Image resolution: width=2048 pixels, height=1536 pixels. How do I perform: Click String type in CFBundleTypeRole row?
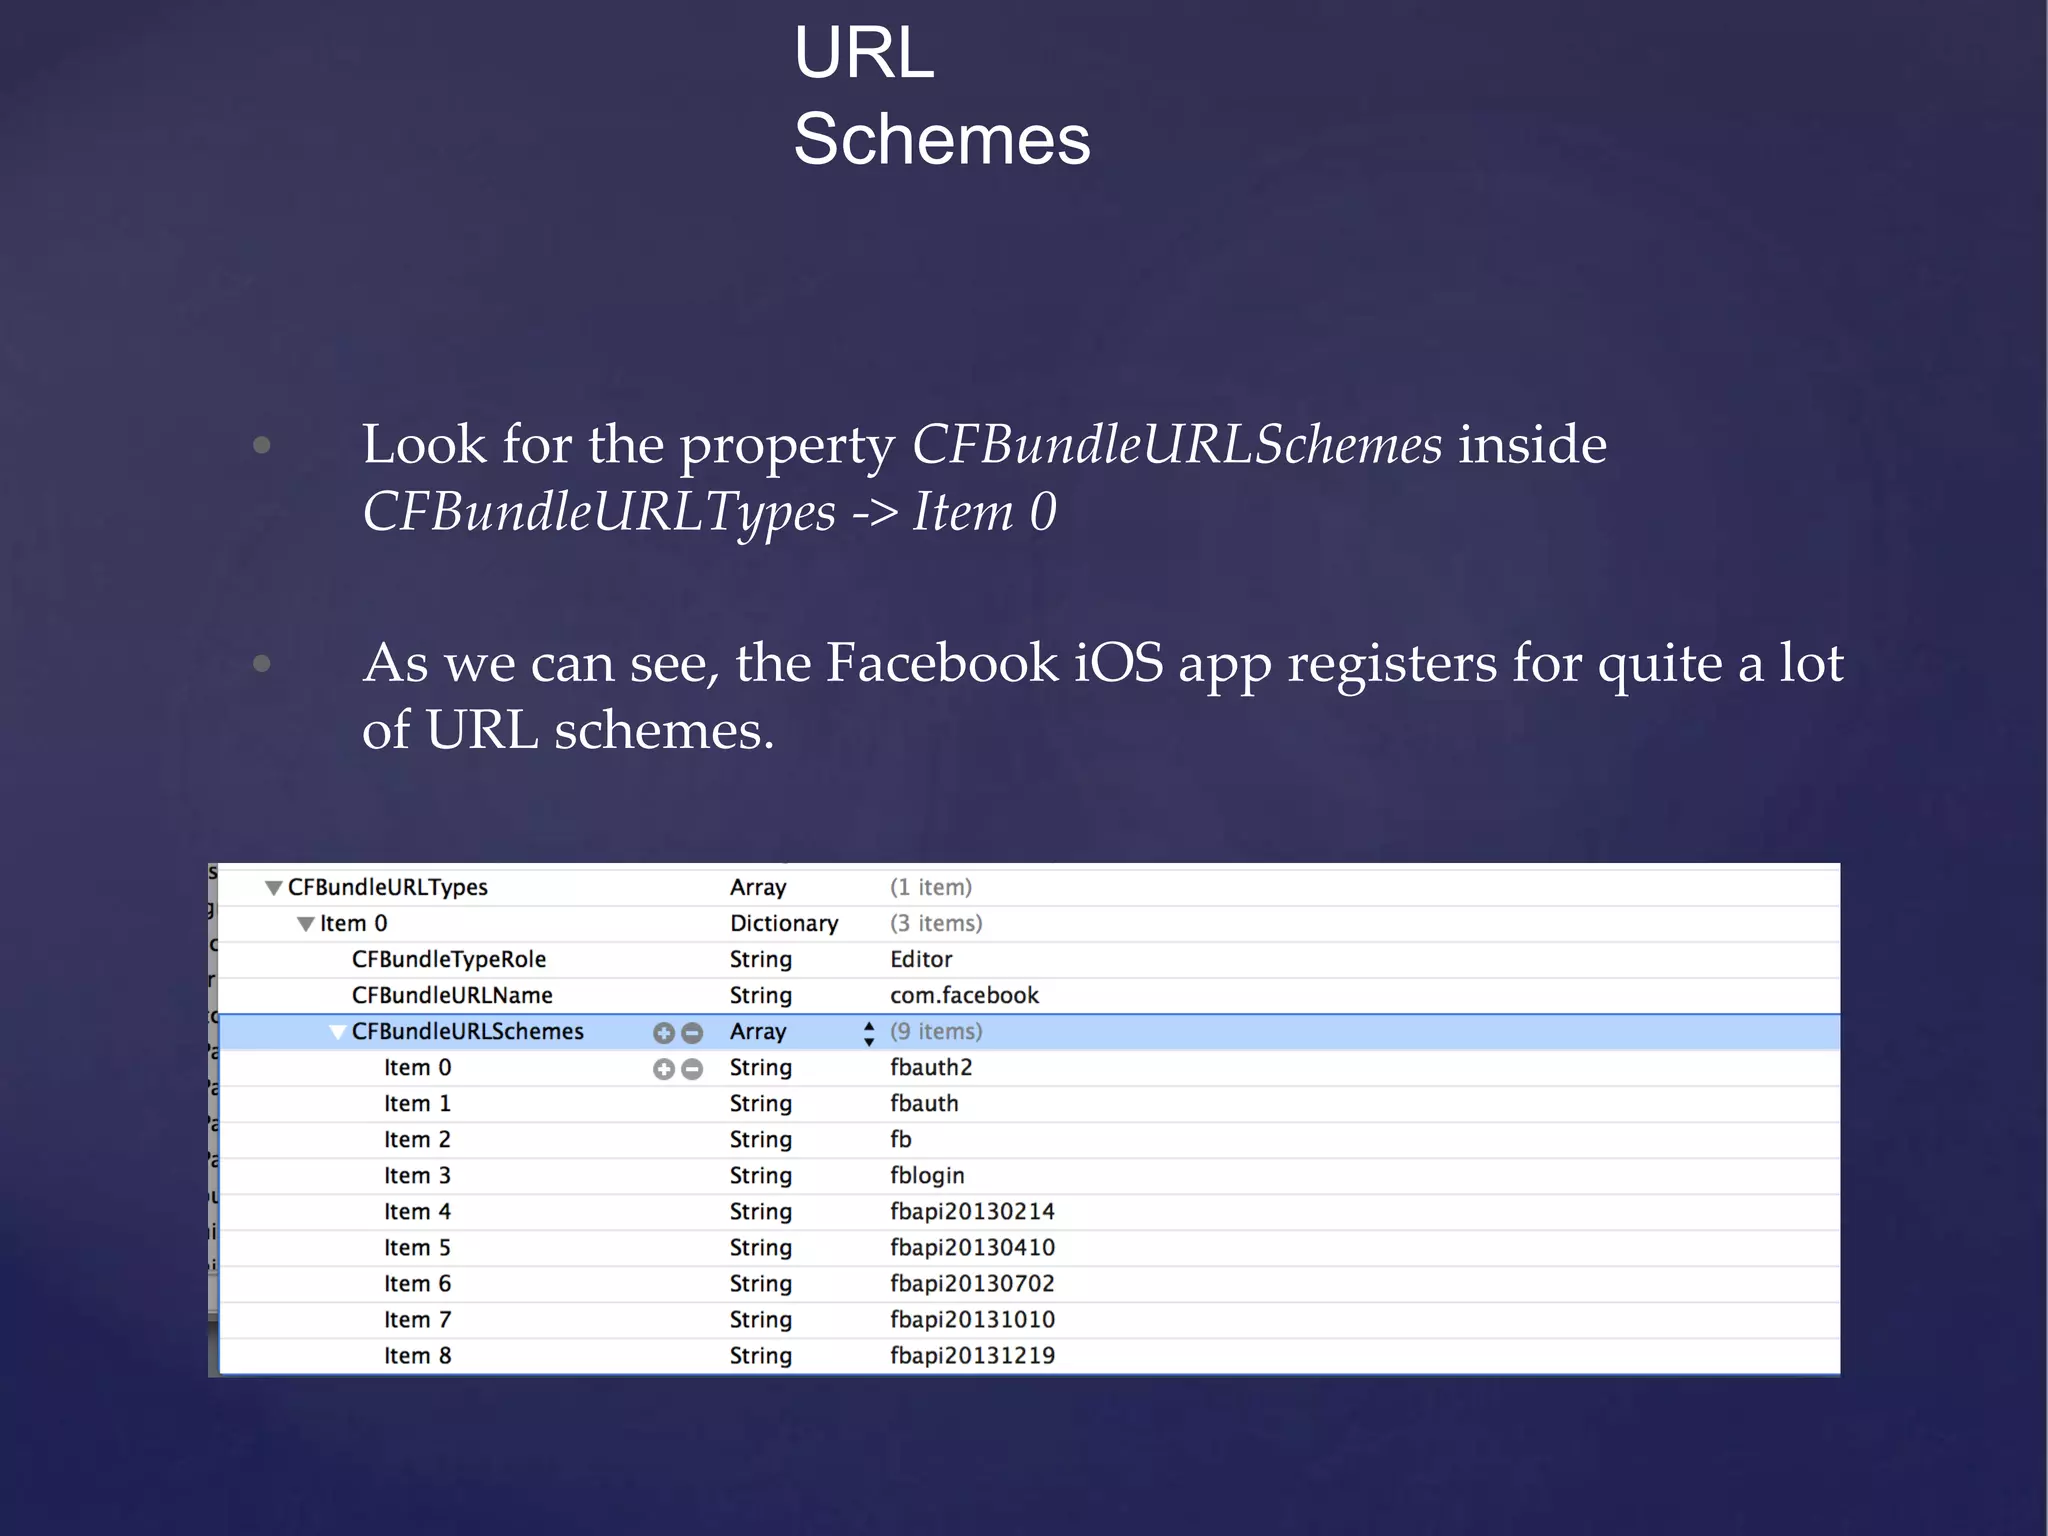761,959
